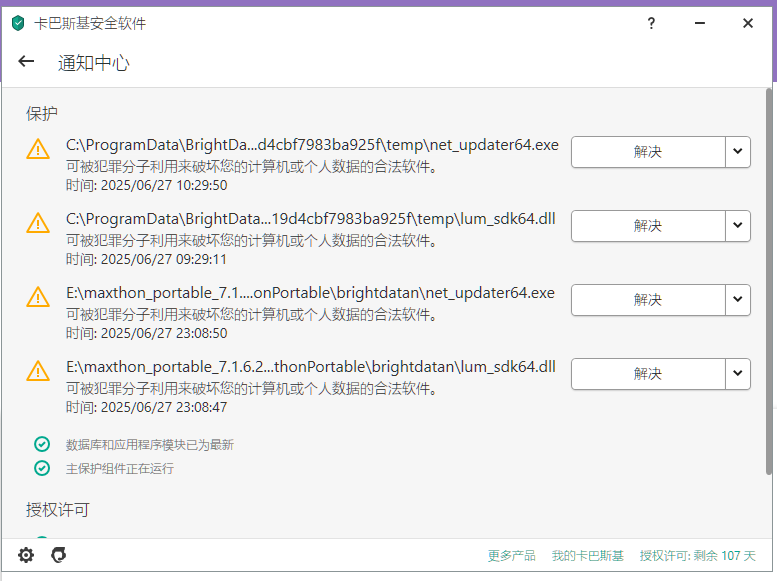Click timestamp 2025/06/27 10:29:50
The width and height of the screenshot is (777, 581).
(x=164, y=185)
